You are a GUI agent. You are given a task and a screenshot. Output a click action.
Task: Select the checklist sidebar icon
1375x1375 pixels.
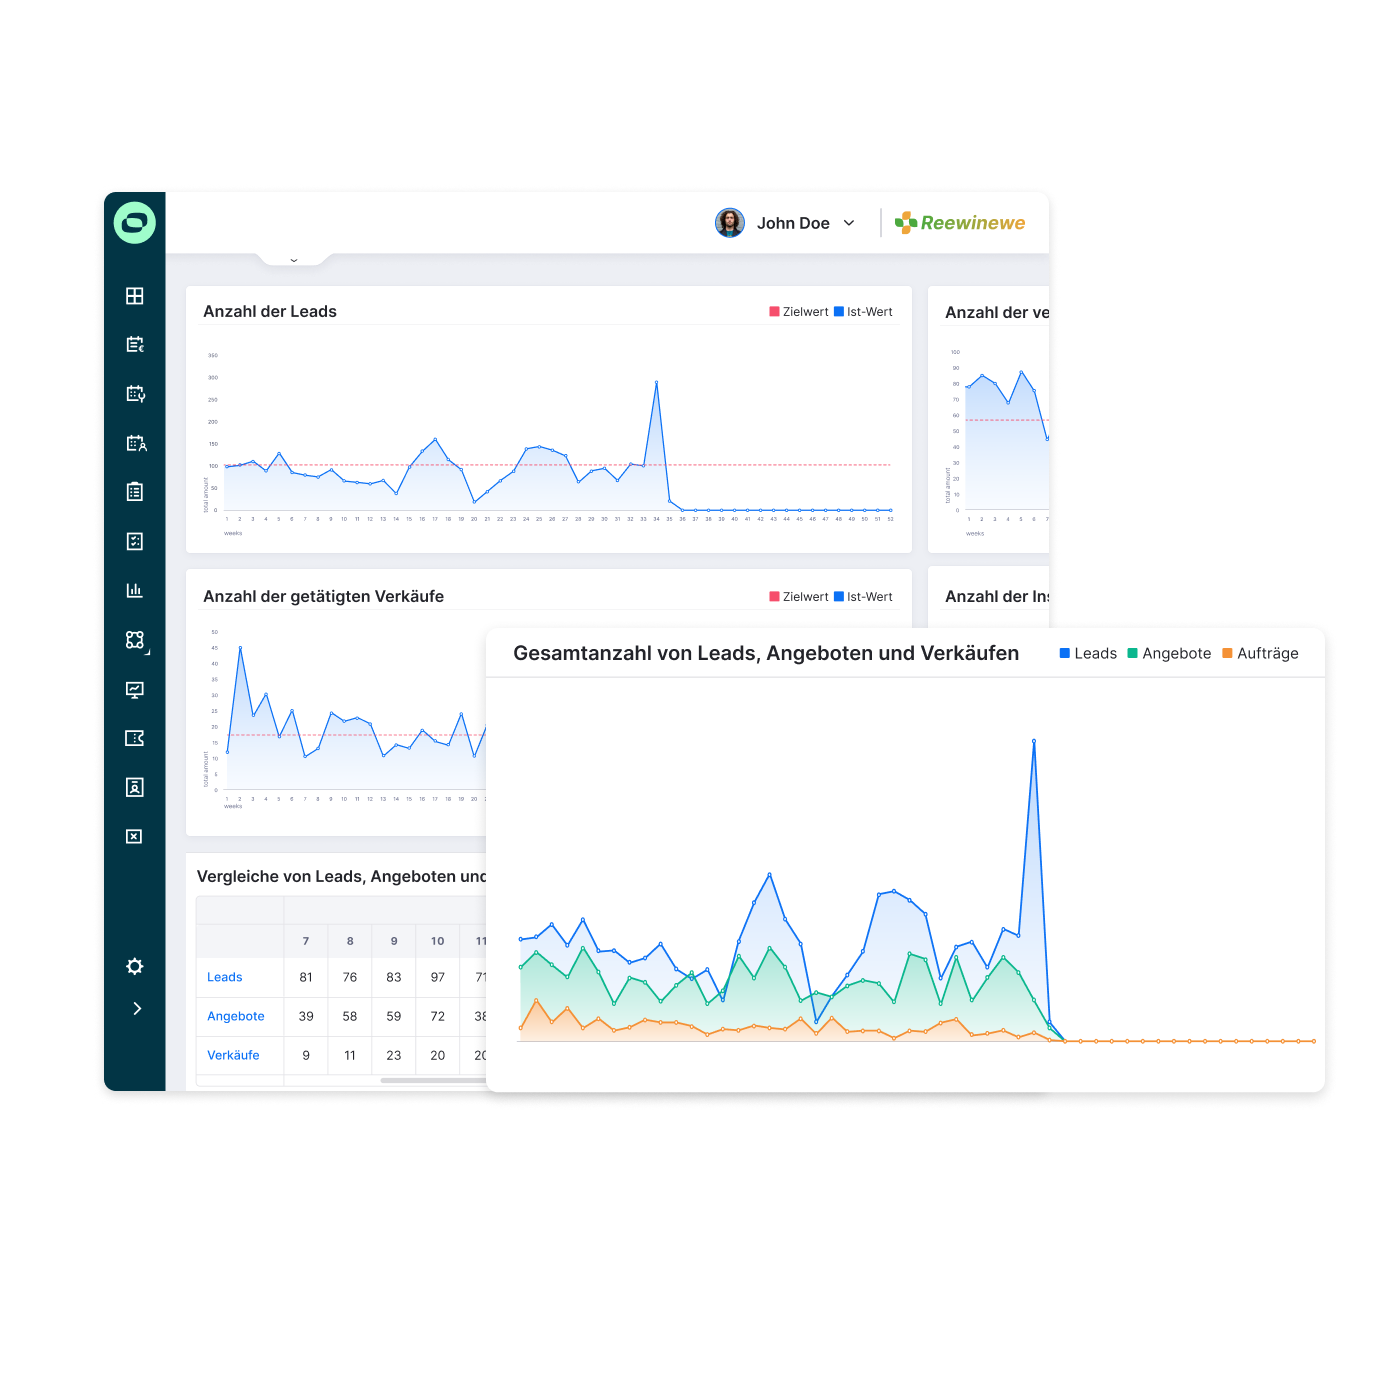[135, 541]
